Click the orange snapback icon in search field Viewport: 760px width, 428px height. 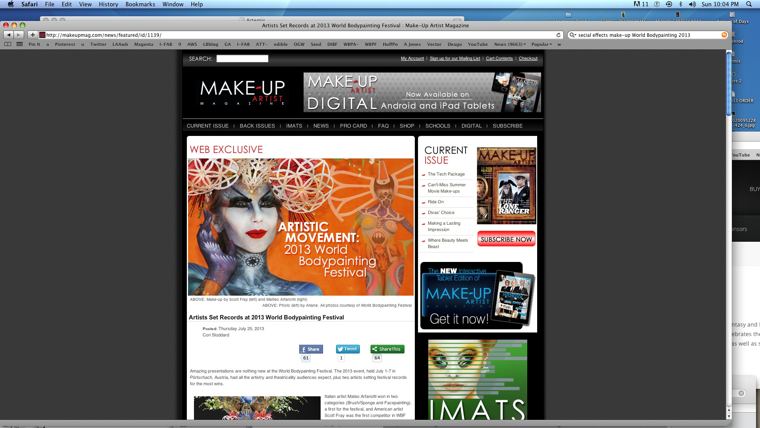coord(724,35)
